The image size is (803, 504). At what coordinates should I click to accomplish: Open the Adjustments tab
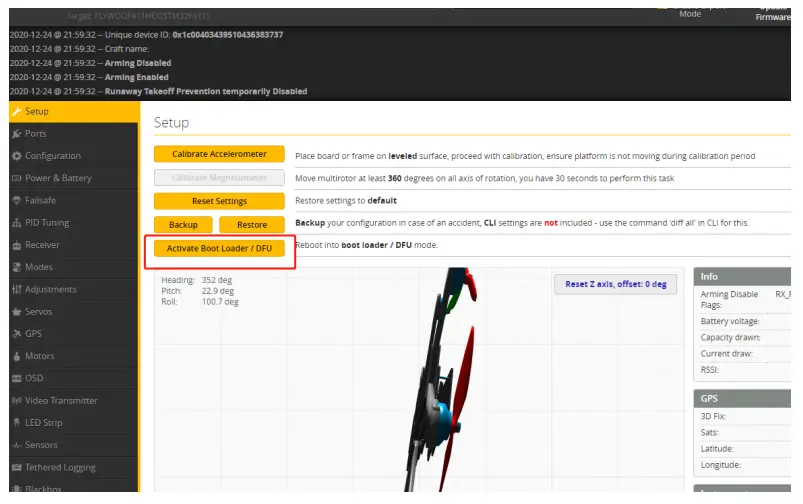pos(74,289)
